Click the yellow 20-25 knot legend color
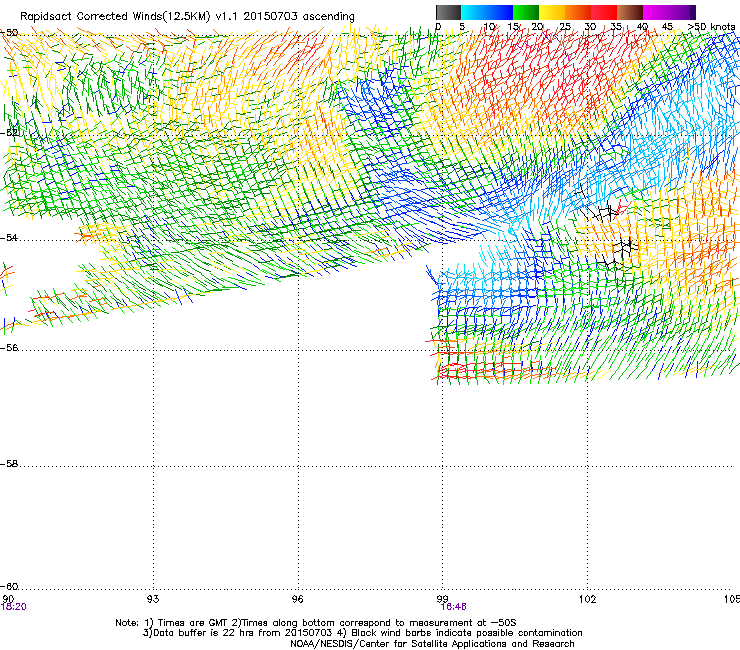 coord(552,12)
